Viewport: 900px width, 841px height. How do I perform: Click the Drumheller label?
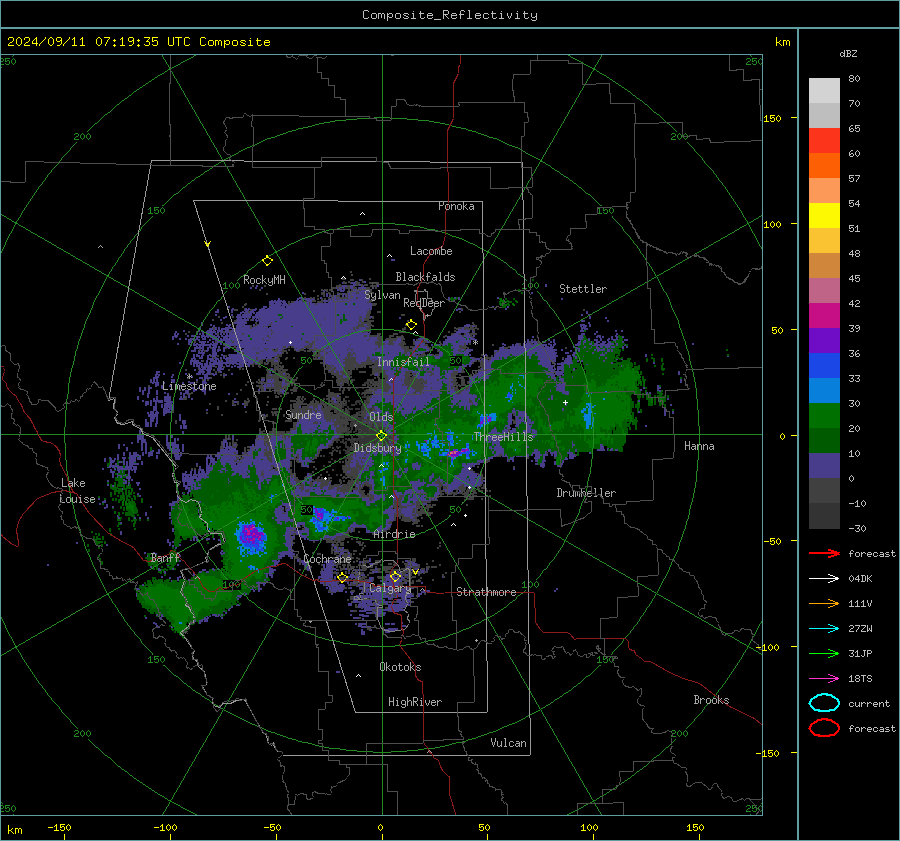click(586, 493)
